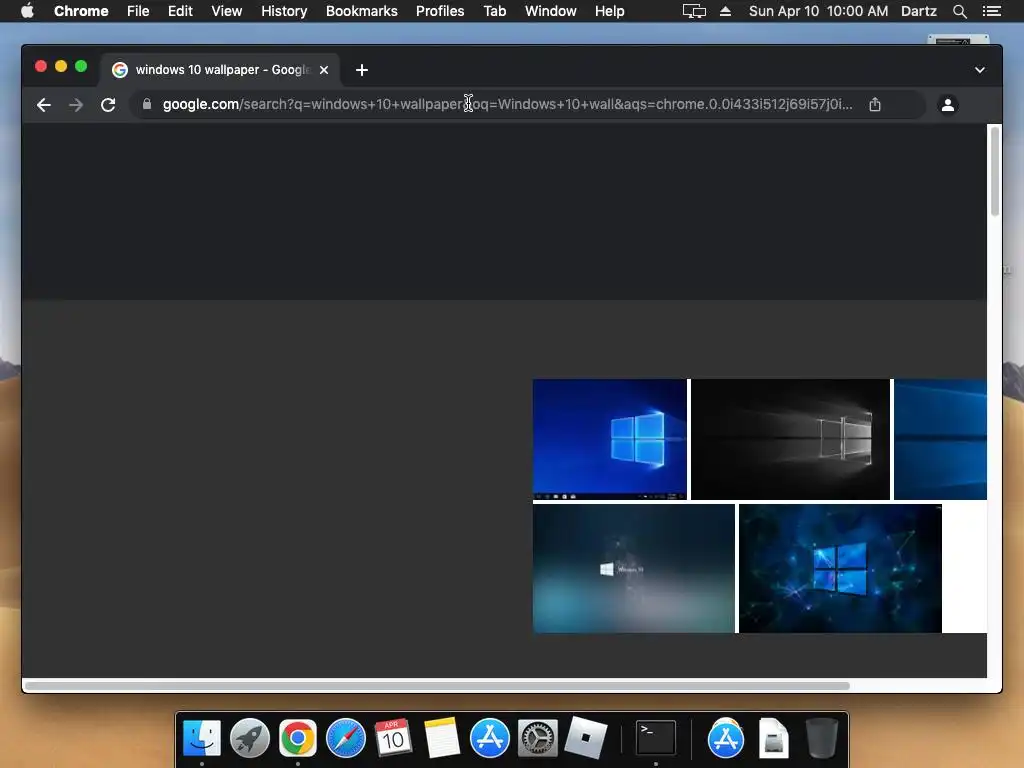
Task: Open the partially visible blue wallpaper thumbnail
Action: [x=940, y=440]
